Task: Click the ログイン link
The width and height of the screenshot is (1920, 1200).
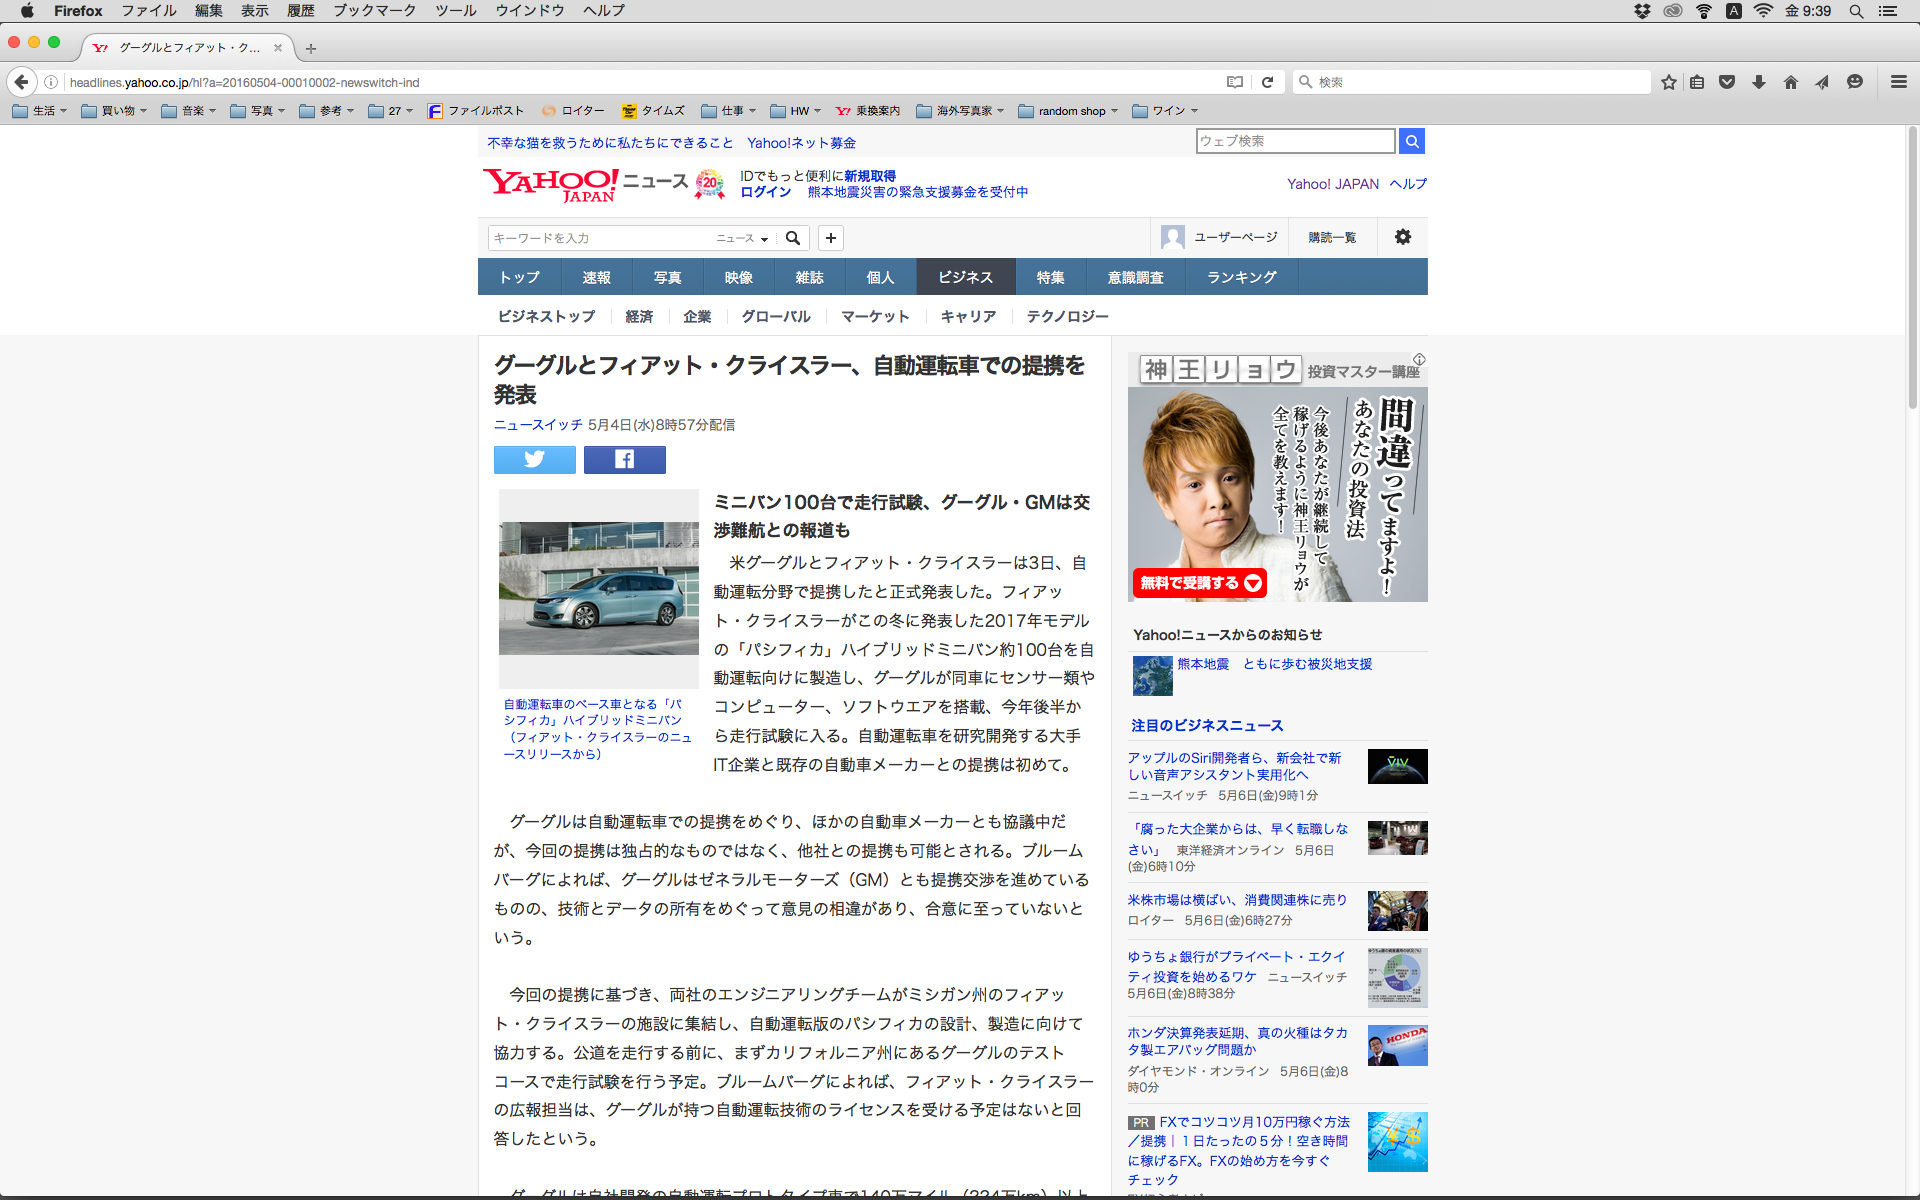Action: (x=765, y=192)
